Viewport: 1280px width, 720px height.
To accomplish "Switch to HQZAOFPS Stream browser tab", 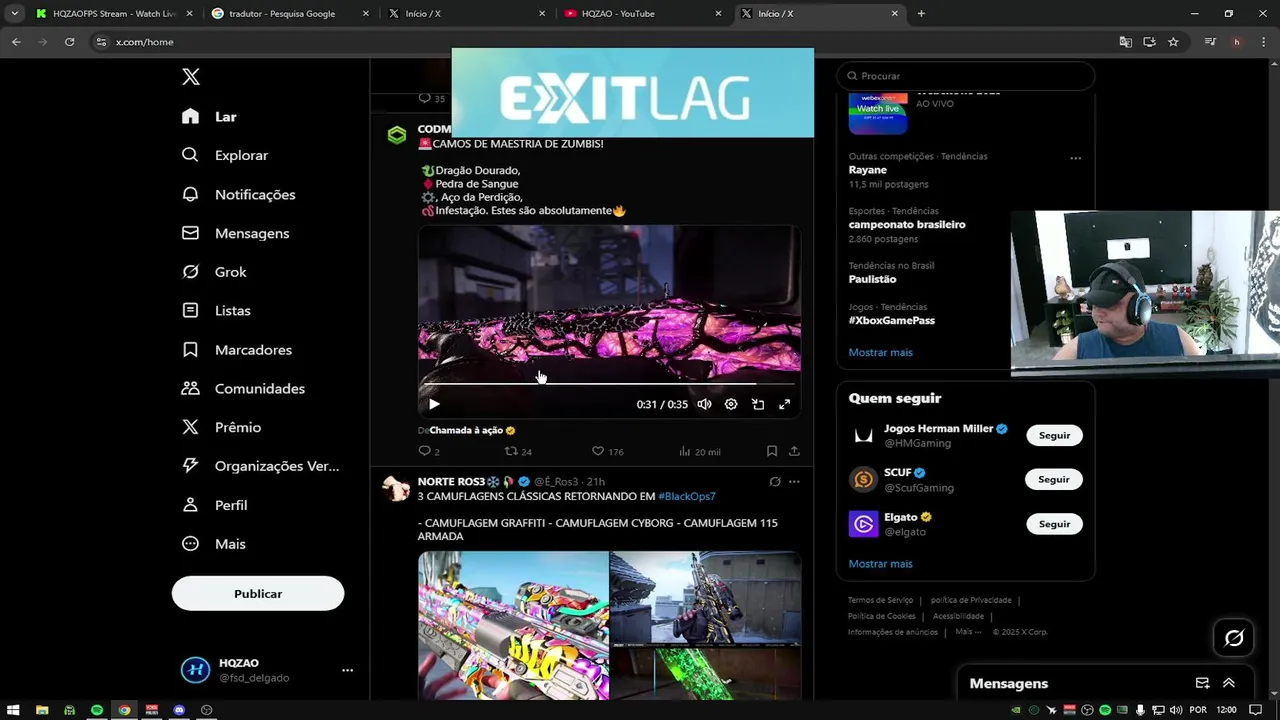I will point(113,13).
